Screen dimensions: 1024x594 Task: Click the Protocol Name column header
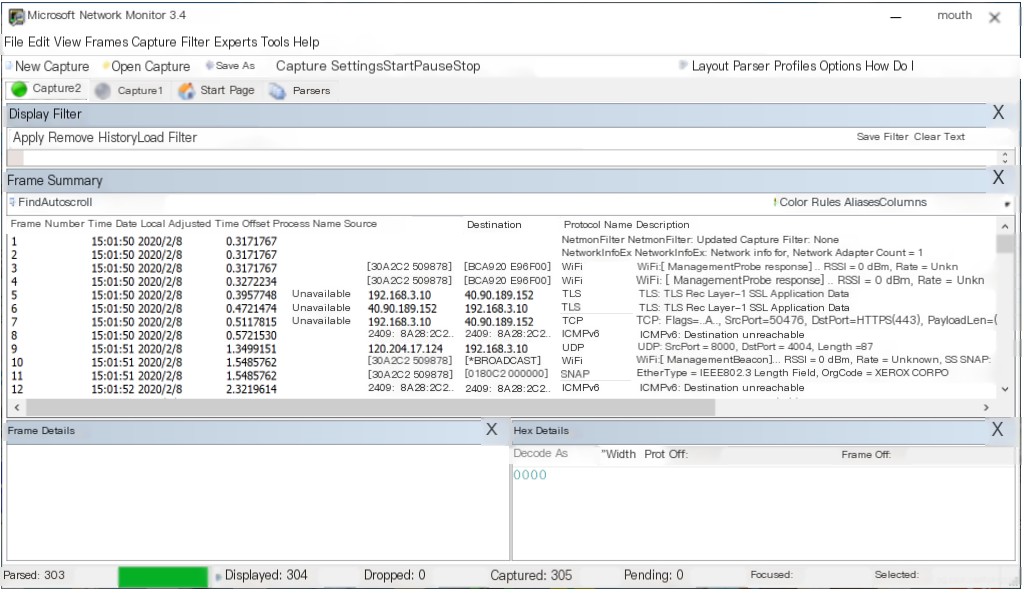point(598,225)
